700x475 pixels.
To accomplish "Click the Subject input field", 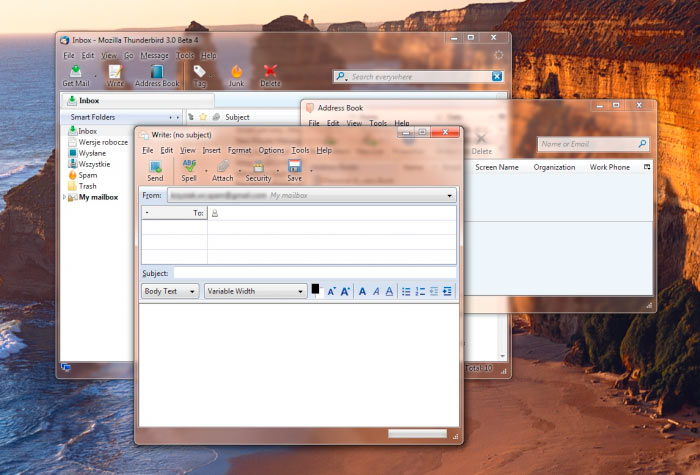I will pos(314,272).
